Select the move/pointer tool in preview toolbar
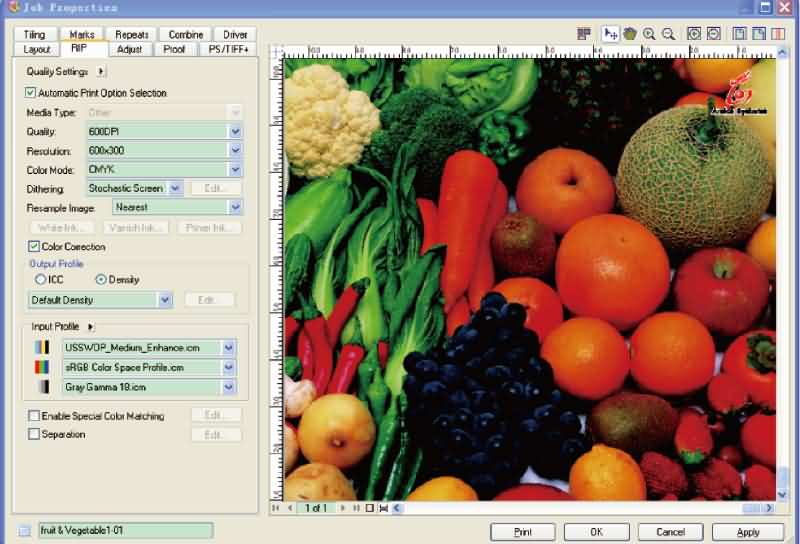 point(610,34)
